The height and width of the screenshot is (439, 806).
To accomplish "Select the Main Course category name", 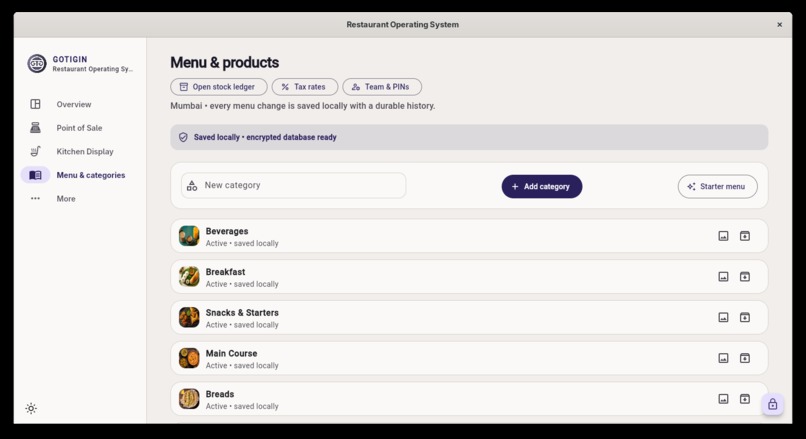I will (x=231, y=354).
